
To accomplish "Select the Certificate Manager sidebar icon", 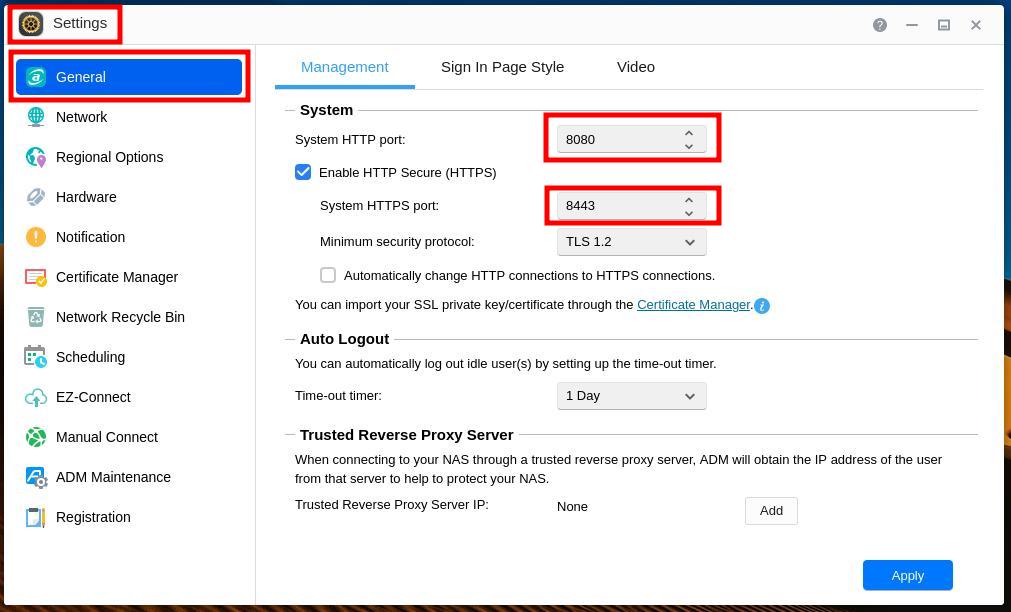I will tap(36, 277).
